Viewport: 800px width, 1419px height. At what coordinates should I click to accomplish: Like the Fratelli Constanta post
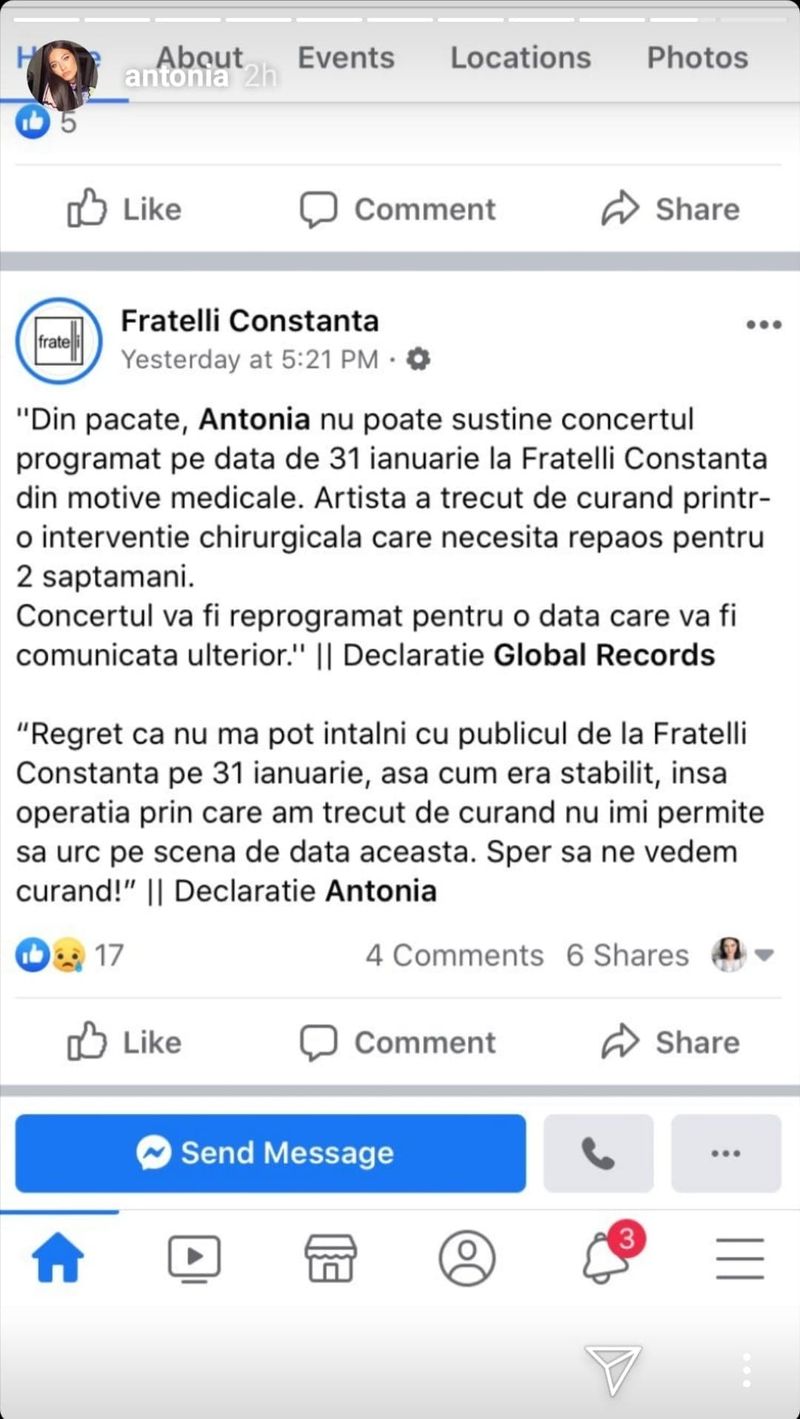pyautogui.click(x=125, y=1042)
